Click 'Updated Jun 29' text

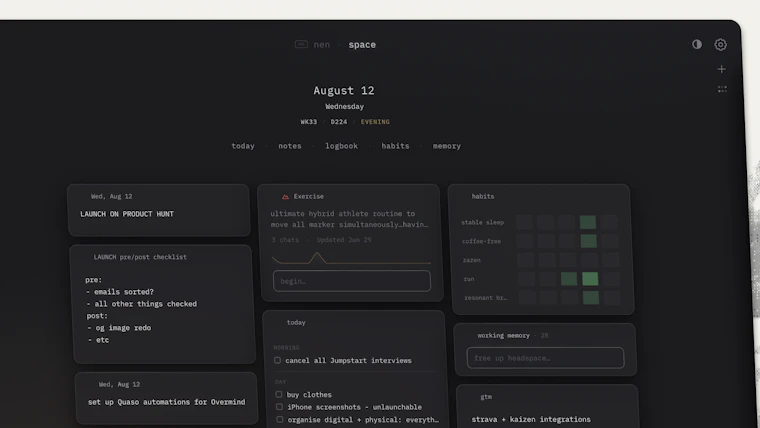pyautogui.click(x=344, y=240)
